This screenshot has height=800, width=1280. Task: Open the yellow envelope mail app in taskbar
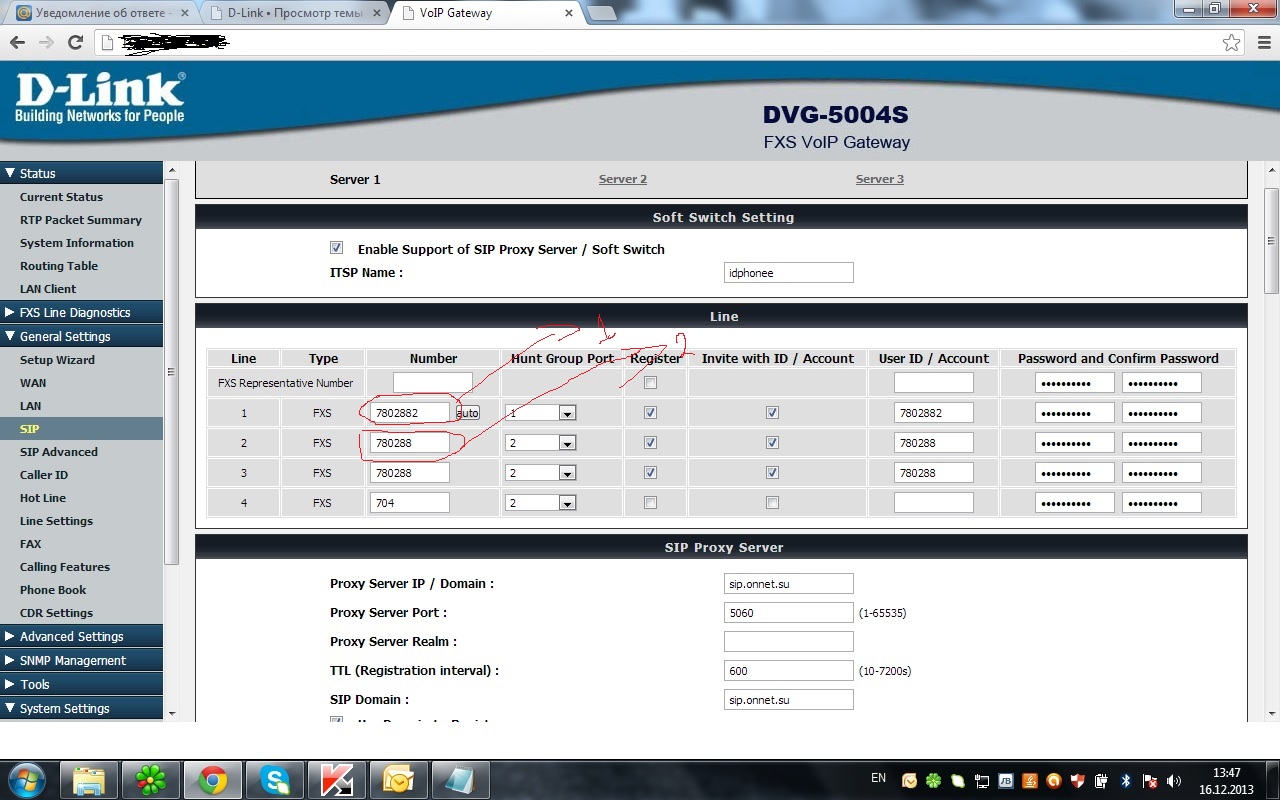(x=399, y=779)
